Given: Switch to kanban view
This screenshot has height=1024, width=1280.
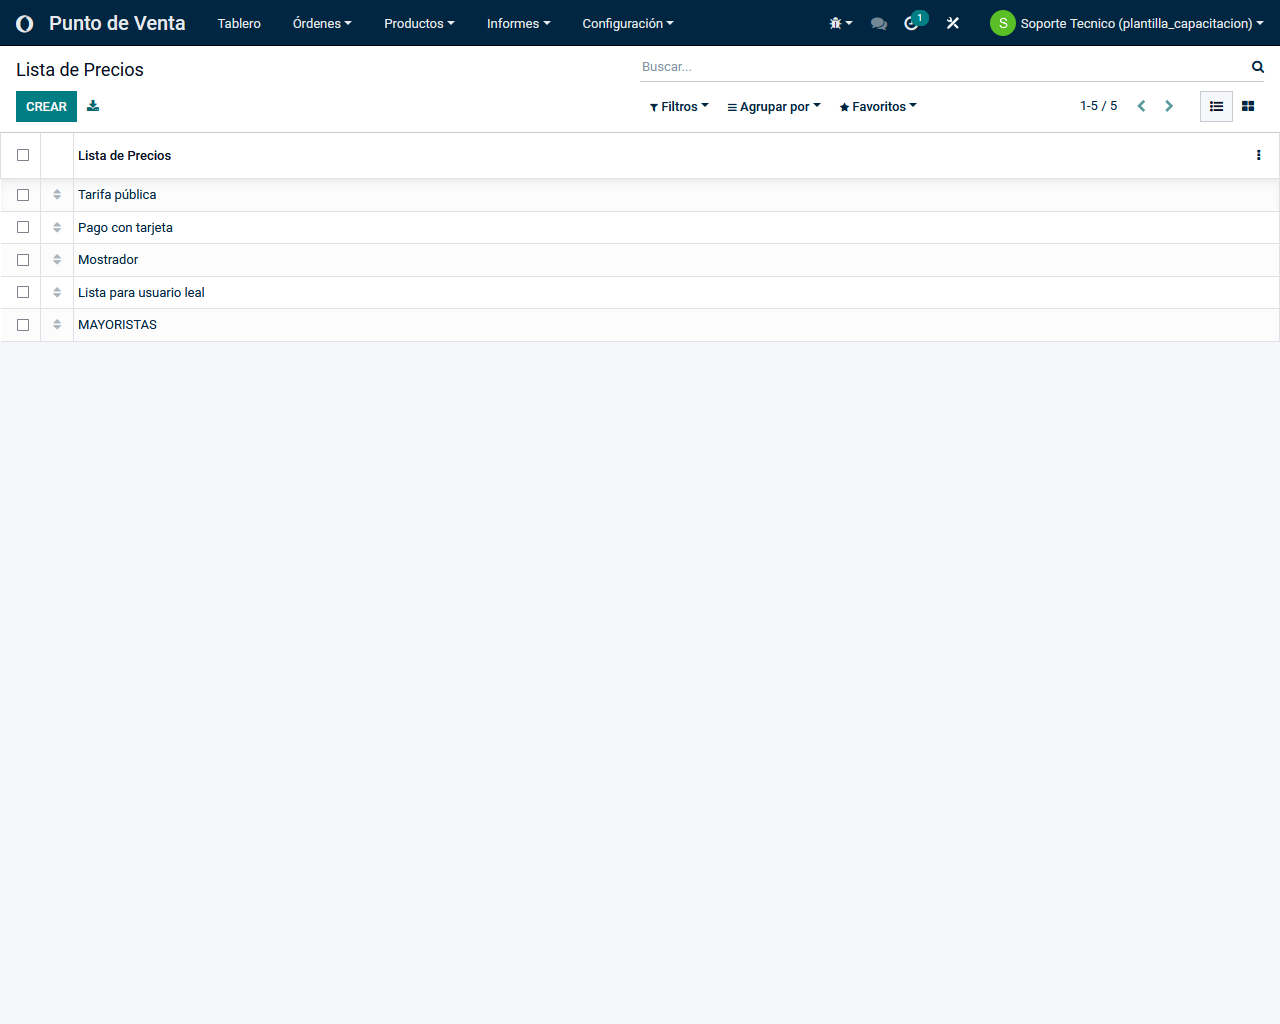Looking at the screenshot, I should click(1248, 106).
